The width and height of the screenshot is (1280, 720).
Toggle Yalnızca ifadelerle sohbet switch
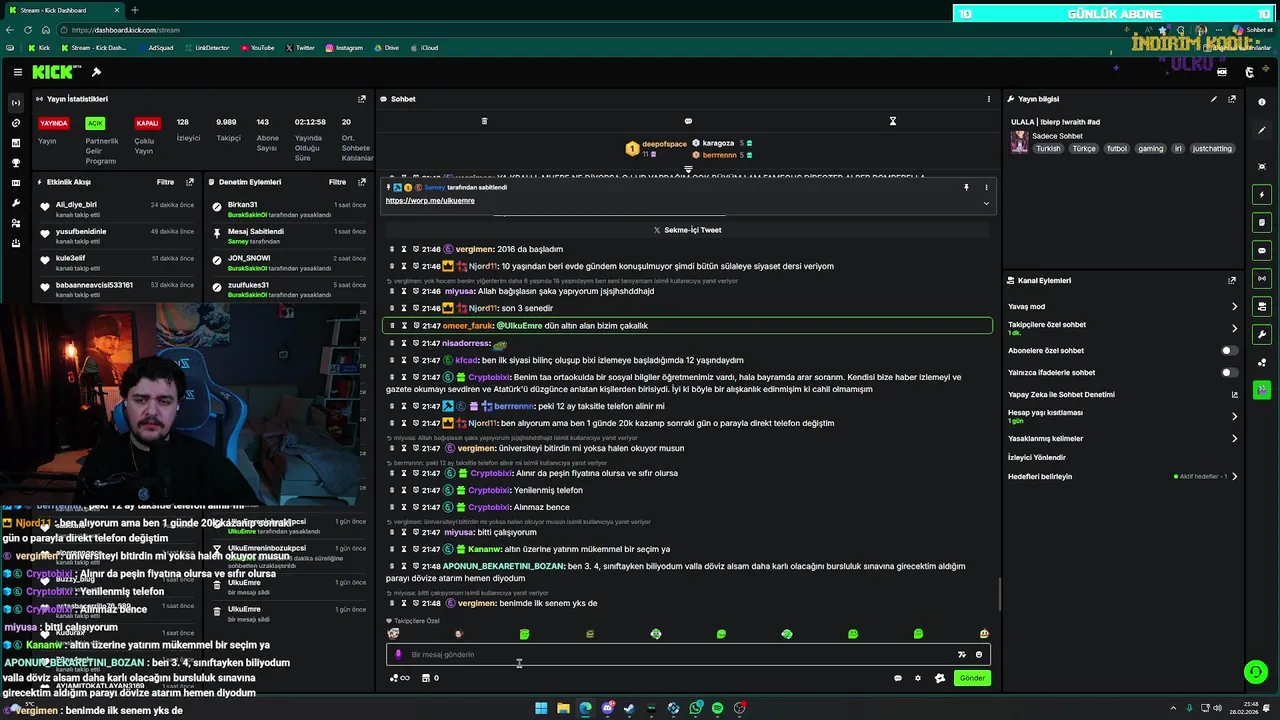click(1229, 373)
